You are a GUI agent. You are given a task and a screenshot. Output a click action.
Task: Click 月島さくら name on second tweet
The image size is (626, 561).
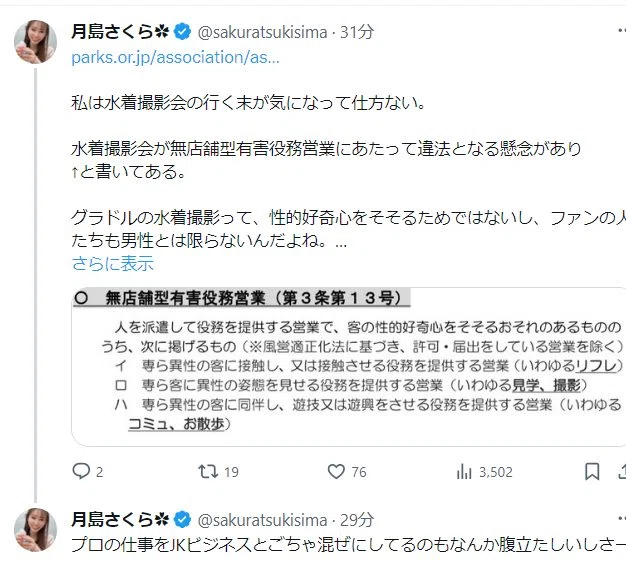pyautogui.click(x=120, y=519)
